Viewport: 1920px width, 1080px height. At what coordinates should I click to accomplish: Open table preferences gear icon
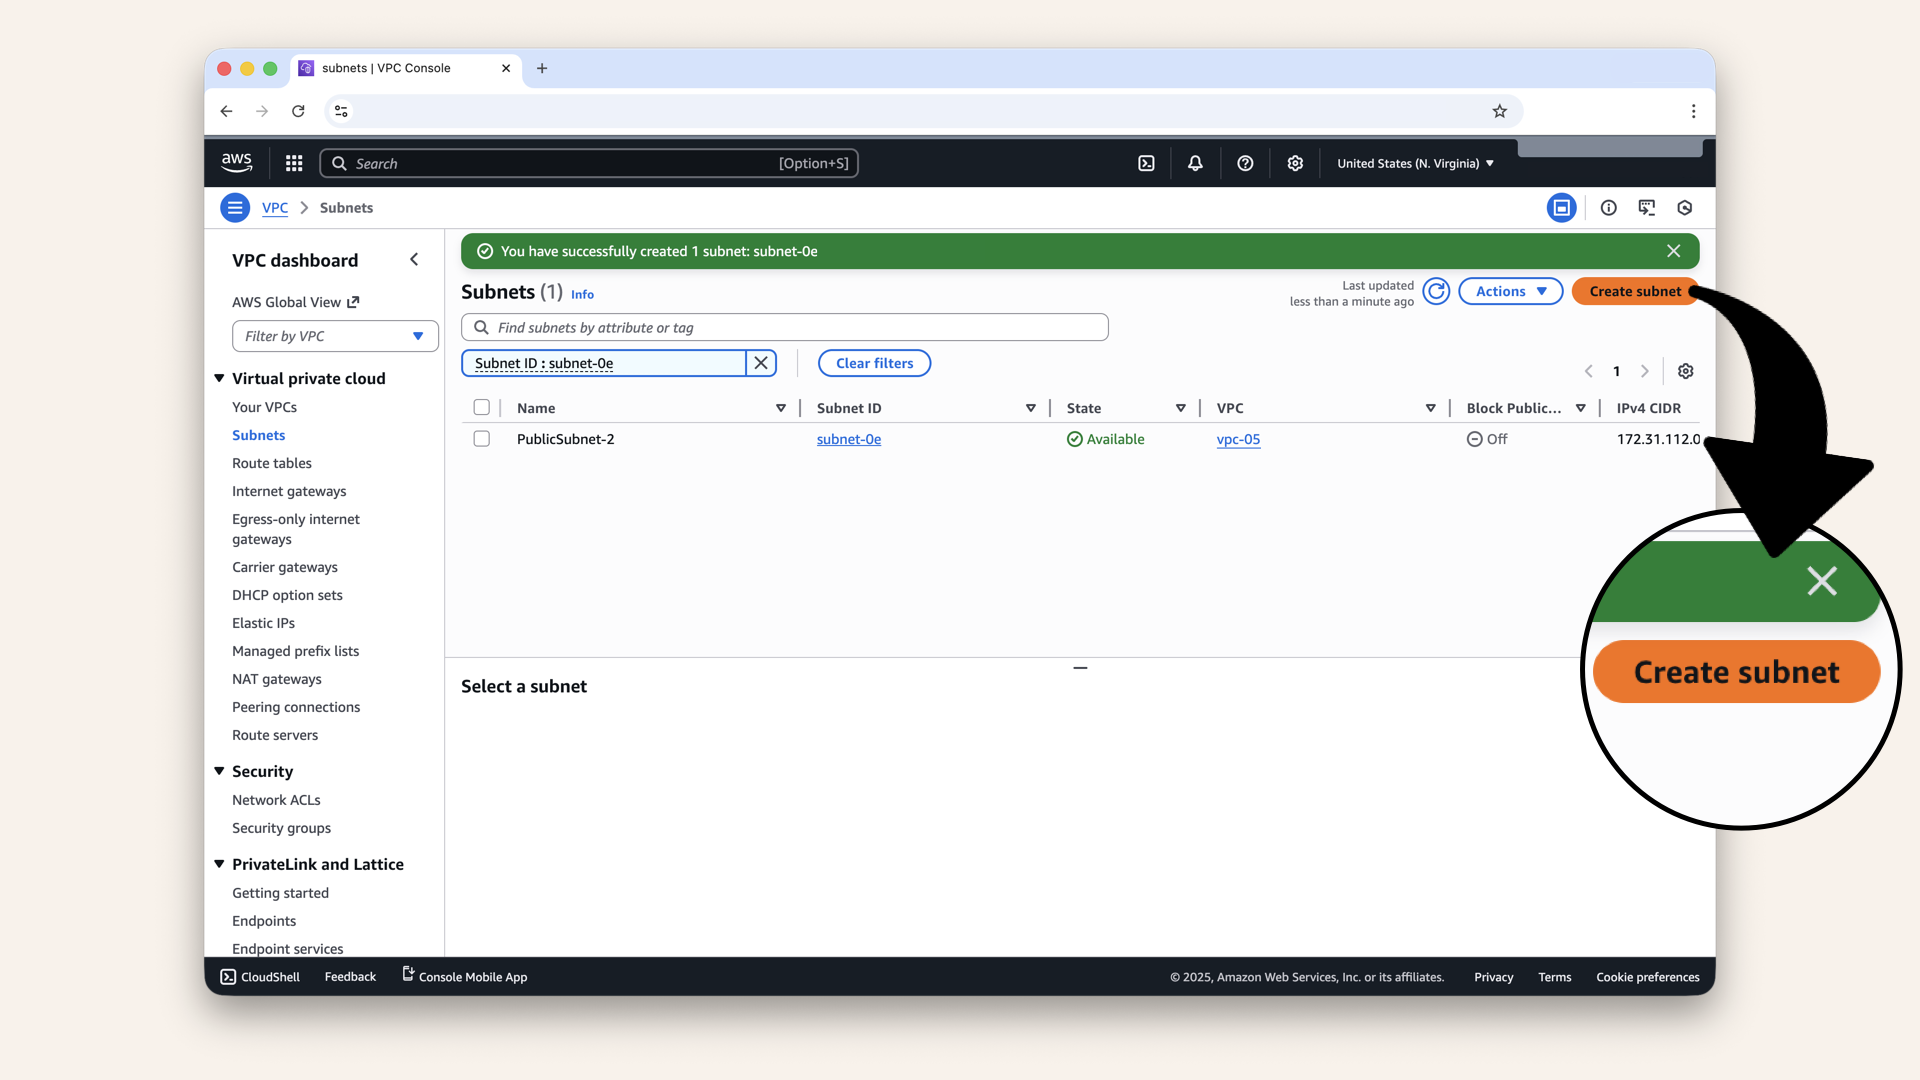(x=1685, y=371)
